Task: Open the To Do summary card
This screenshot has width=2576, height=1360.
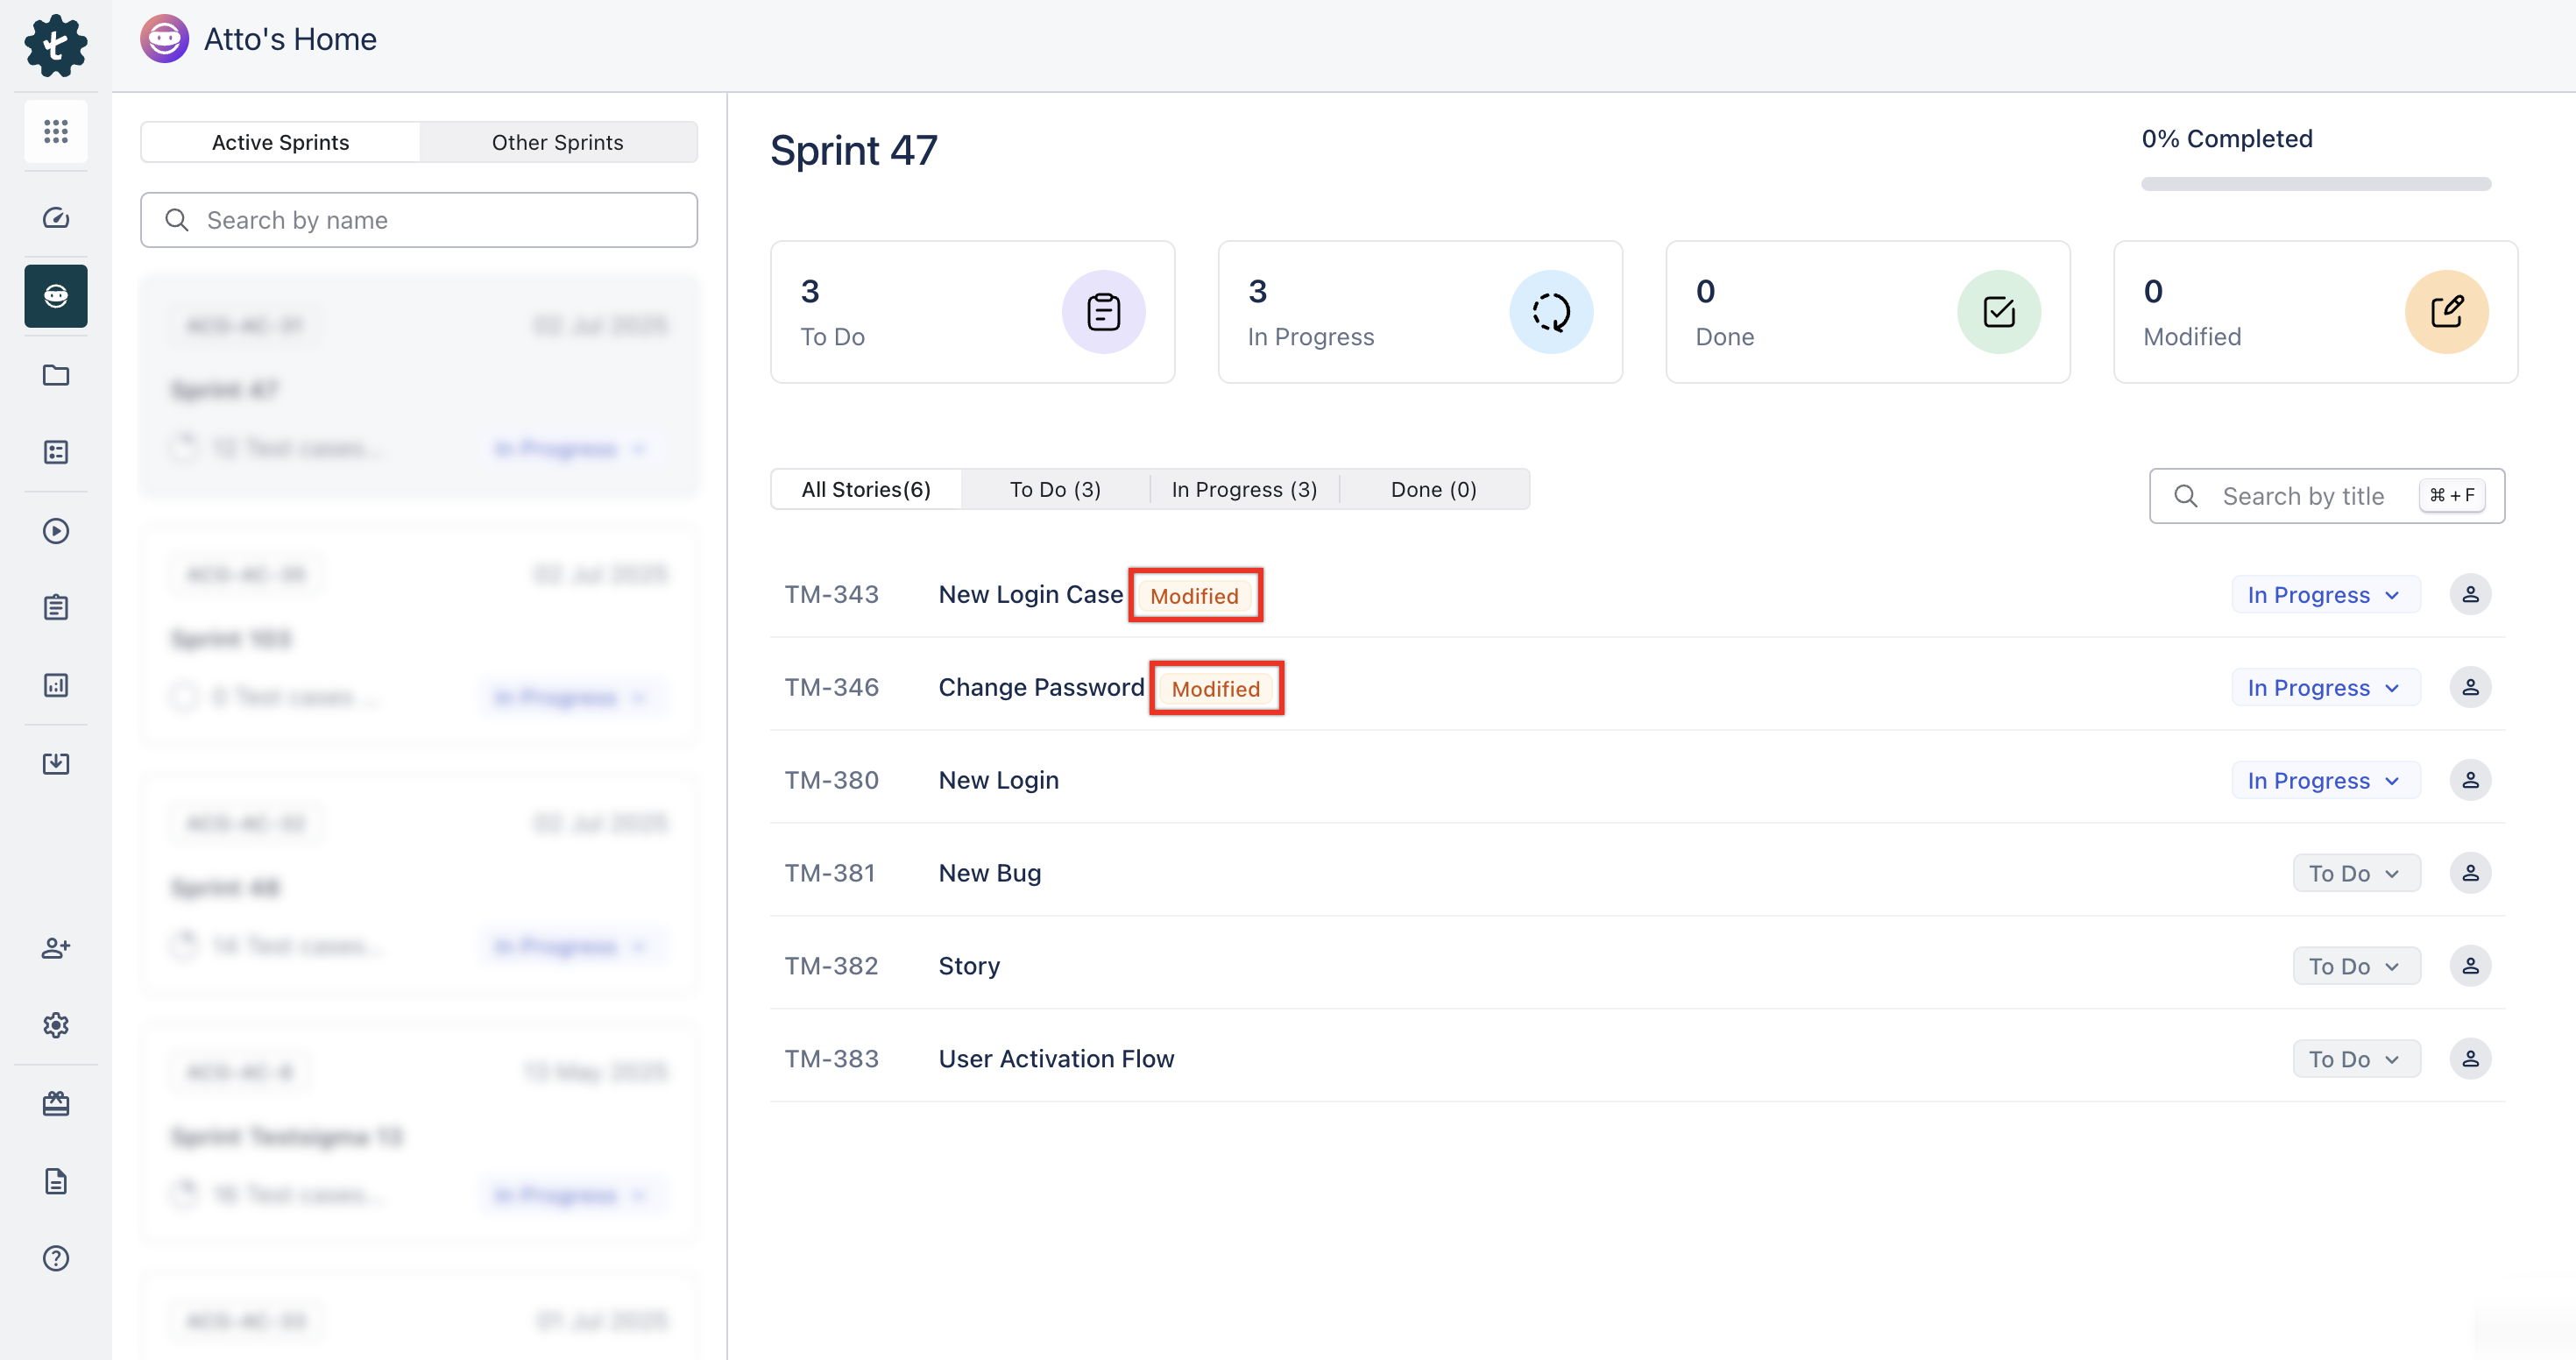Action: coord(972,312)
